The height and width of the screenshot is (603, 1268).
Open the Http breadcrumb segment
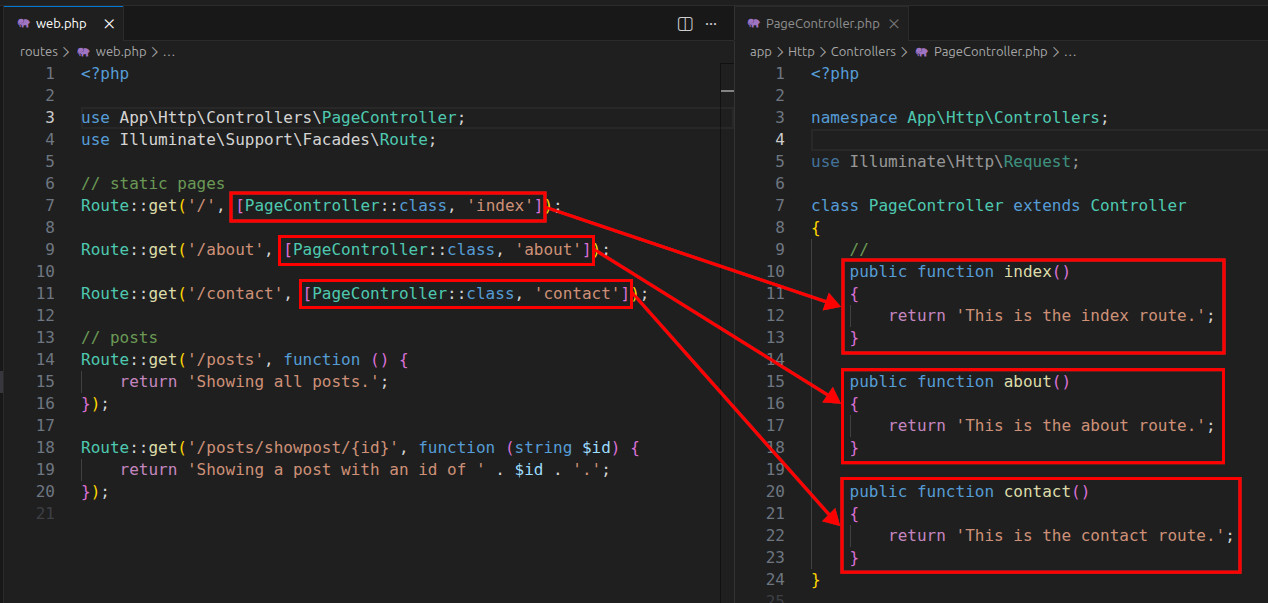pyautogui.click(x=801, y=52)
